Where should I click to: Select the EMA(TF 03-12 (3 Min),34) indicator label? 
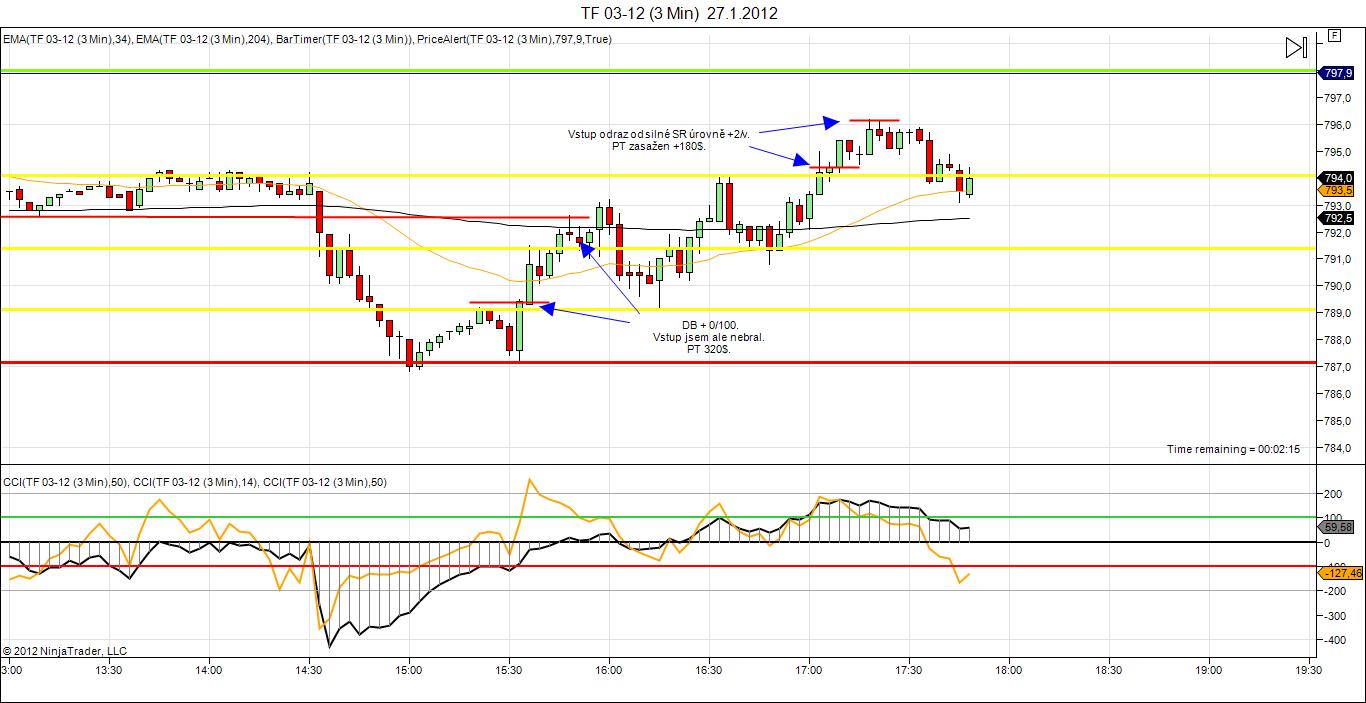(x=67, y=39)
